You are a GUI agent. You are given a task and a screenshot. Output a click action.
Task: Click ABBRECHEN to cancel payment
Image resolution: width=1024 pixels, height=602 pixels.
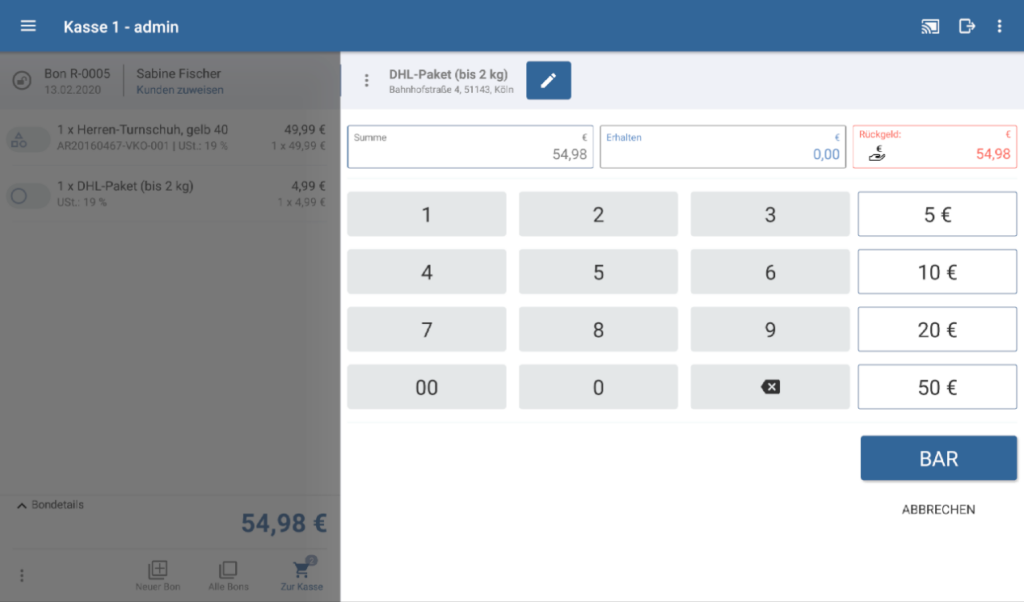pyautogui.click(x=938, y=510)
